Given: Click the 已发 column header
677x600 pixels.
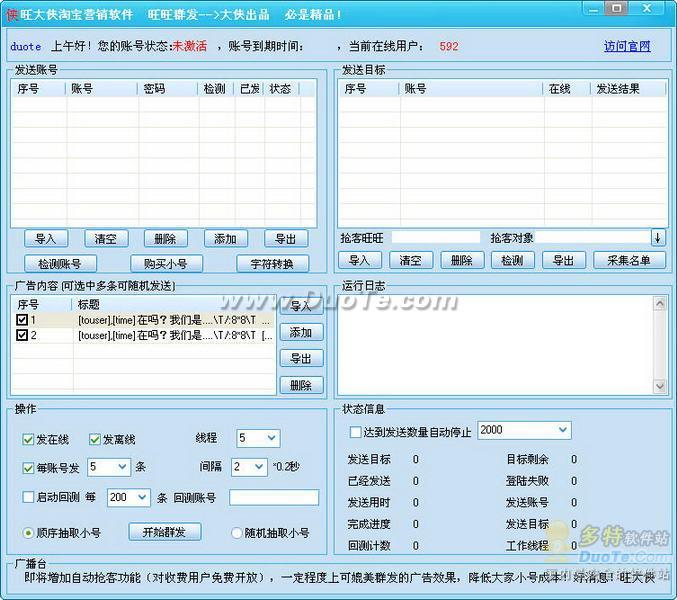Looking at the screenshot, I should click(x=249, y=89).
